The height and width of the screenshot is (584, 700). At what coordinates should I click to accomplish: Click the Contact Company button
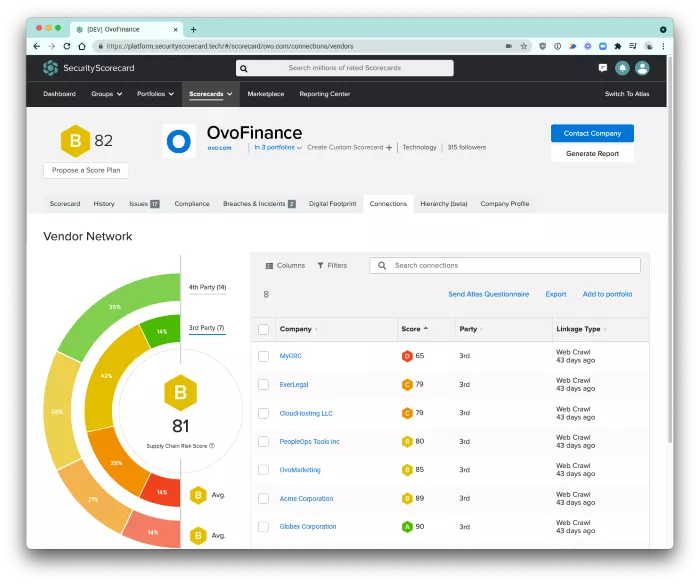(592, 133)
